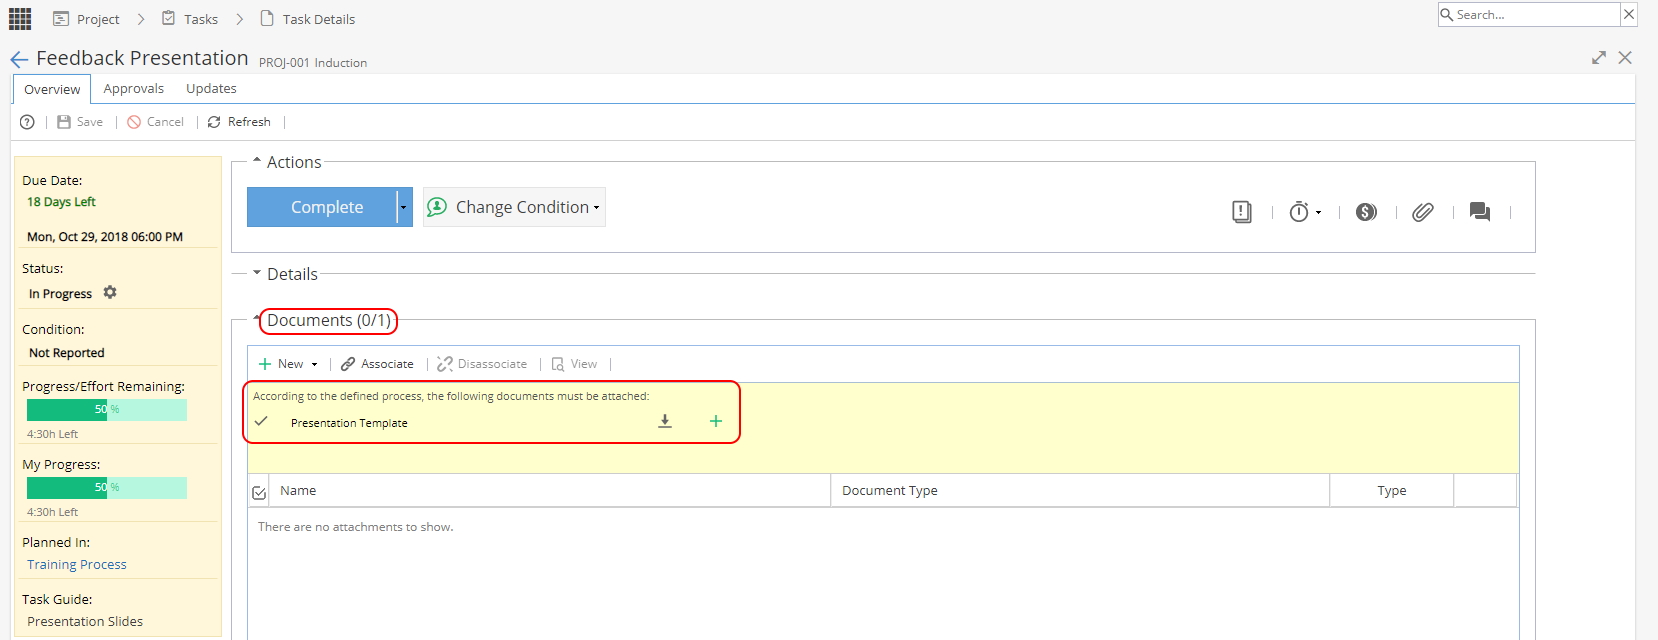Image resolution: width=1658 pixels, height=640 pixels.
Task: Open the apps grid menu icon
Action: pos(20,19)
